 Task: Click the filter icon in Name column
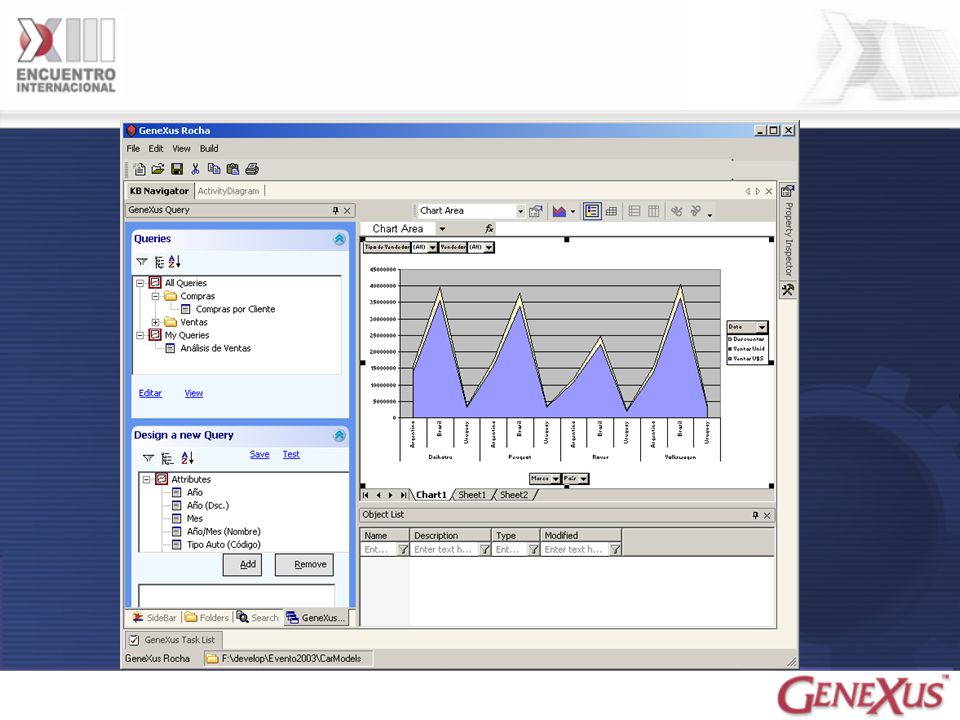click(403, 550)
